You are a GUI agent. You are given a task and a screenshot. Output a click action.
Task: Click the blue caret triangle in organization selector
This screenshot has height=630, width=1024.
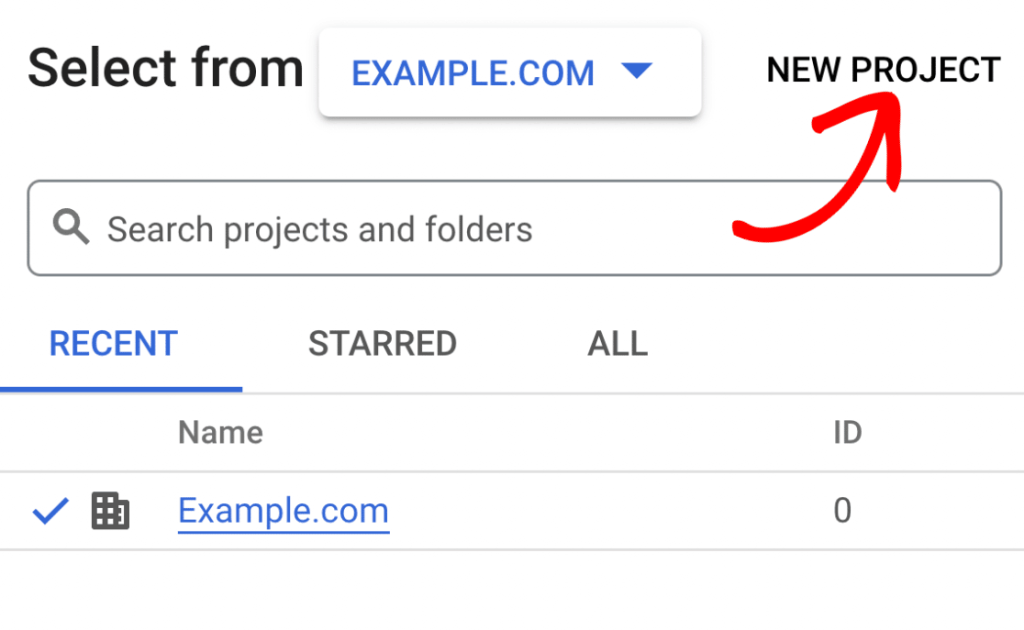[x=636, y=72]
